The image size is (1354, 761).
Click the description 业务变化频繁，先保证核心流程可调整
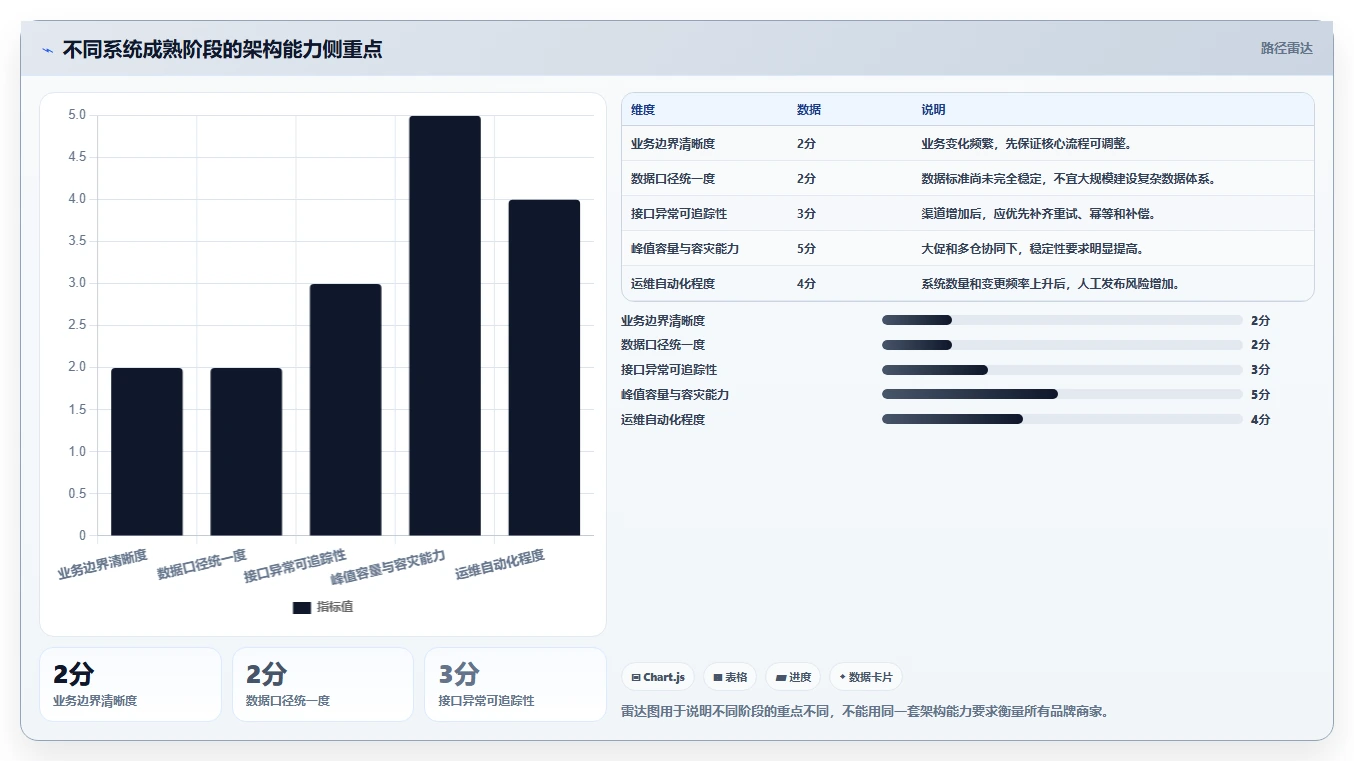pos(1026,144)
